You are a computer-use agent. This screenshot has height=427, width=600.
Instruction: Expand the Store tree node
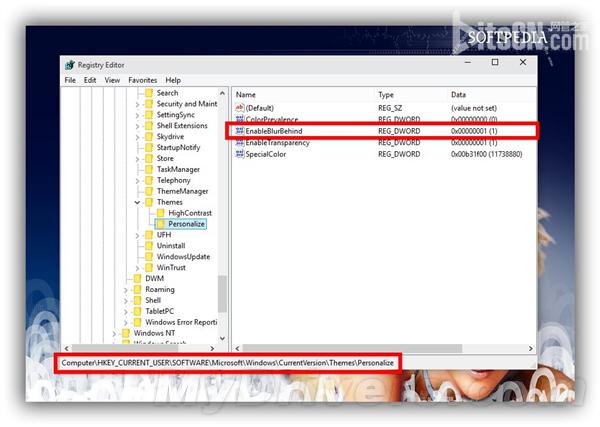coord(137,159)
